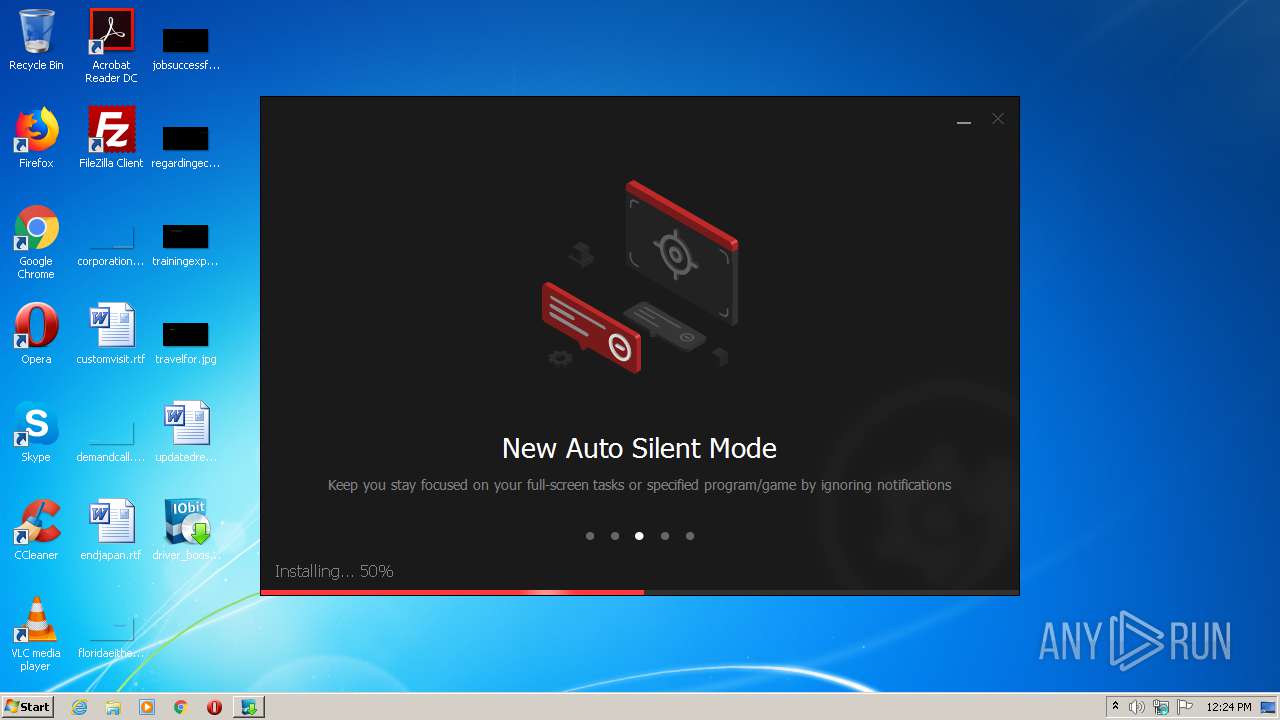Open Windows Explorer folder in taskbar
This screenshot has height=720, width=1280.
pyautogui.click(x=113, y=707)
